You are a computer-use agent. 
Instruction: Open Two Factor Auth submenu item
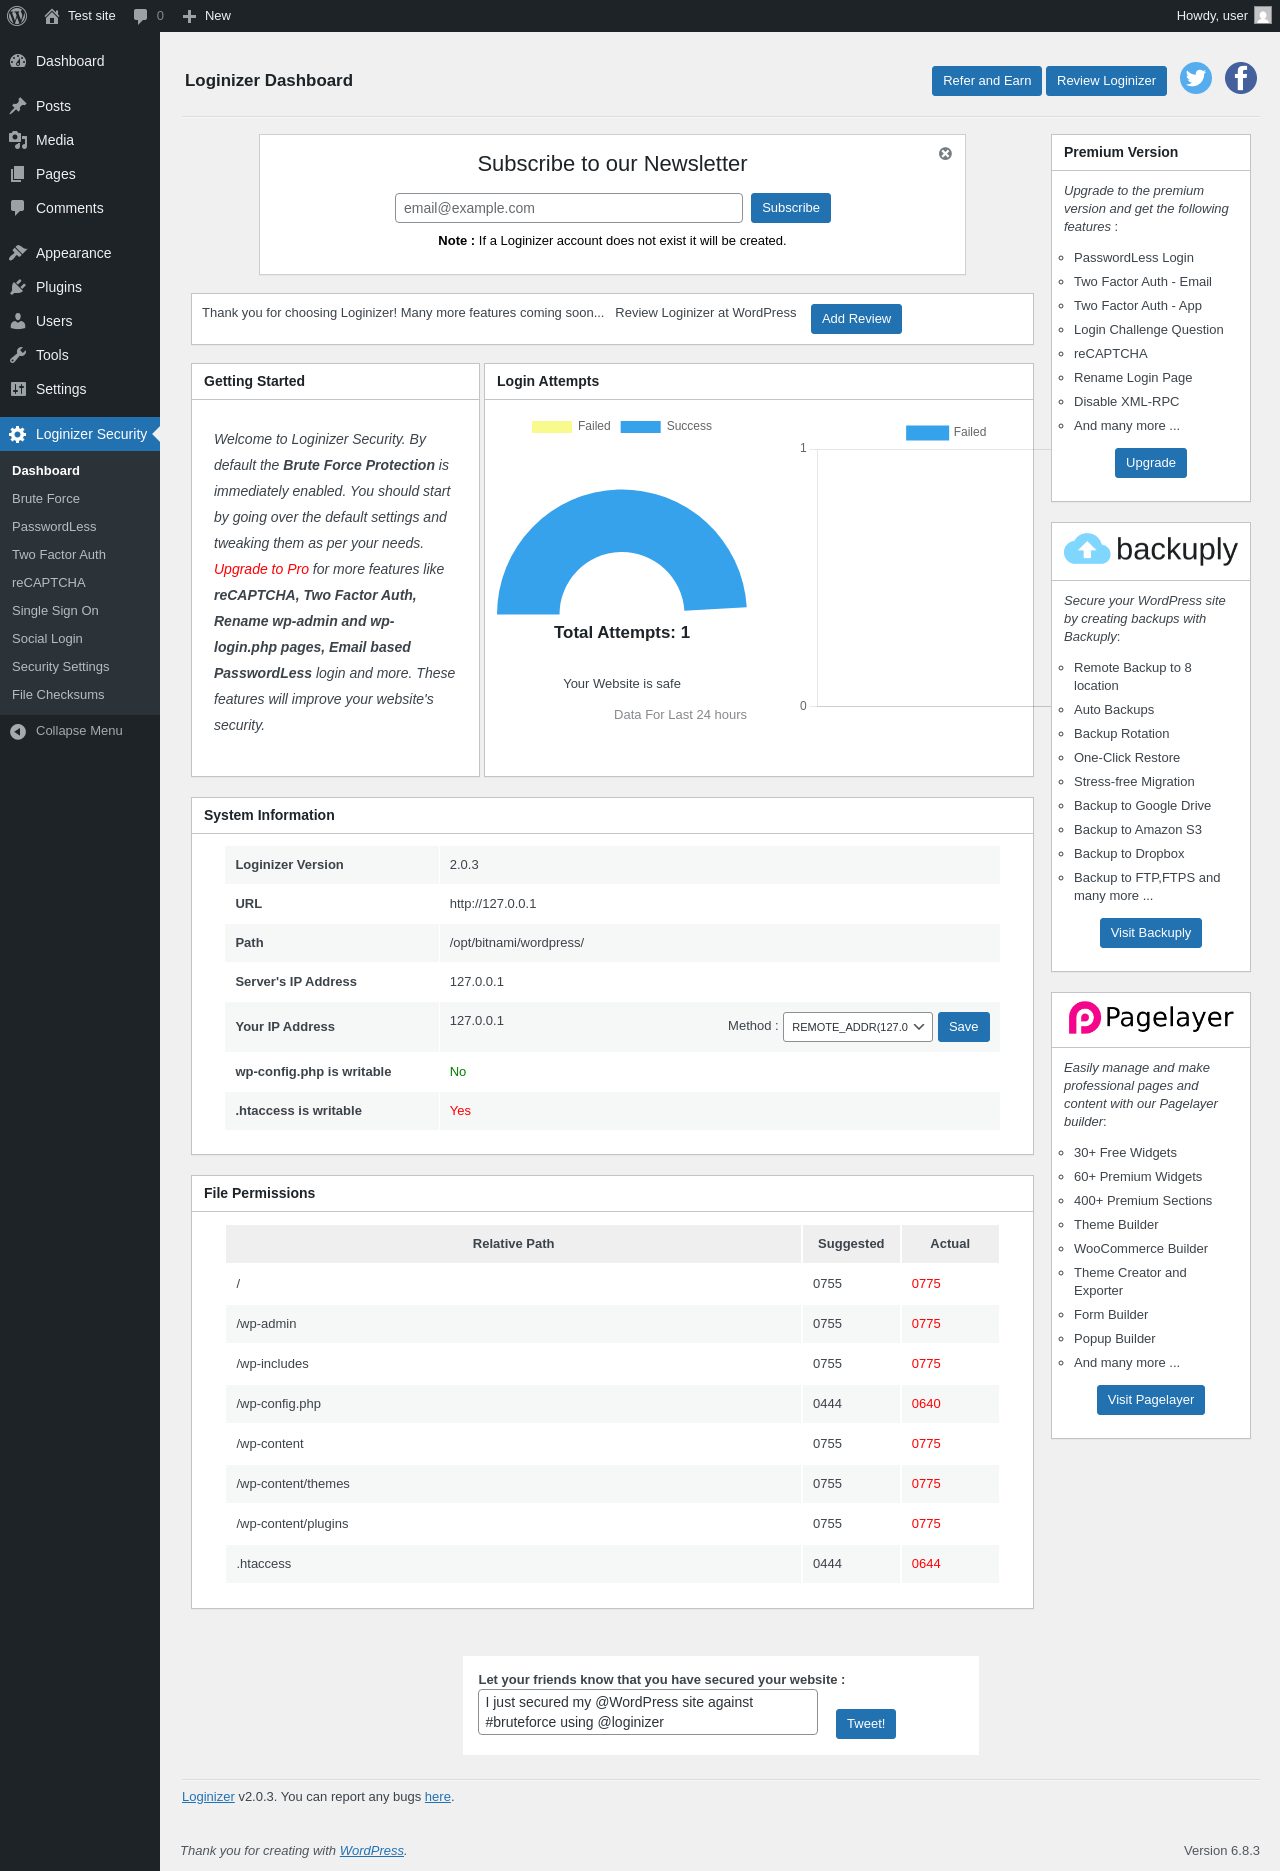pyautogui.click(x=59, y=555)
